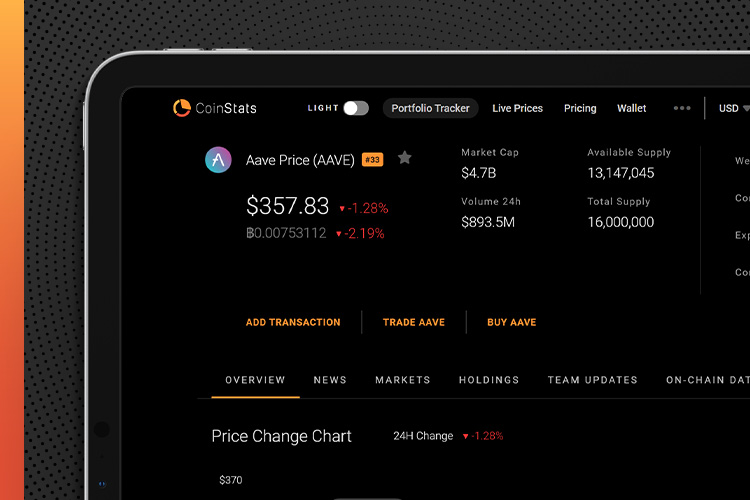The image size is (750, 500).
Task: Open the Pricing page
Action: tap(580, 108)
